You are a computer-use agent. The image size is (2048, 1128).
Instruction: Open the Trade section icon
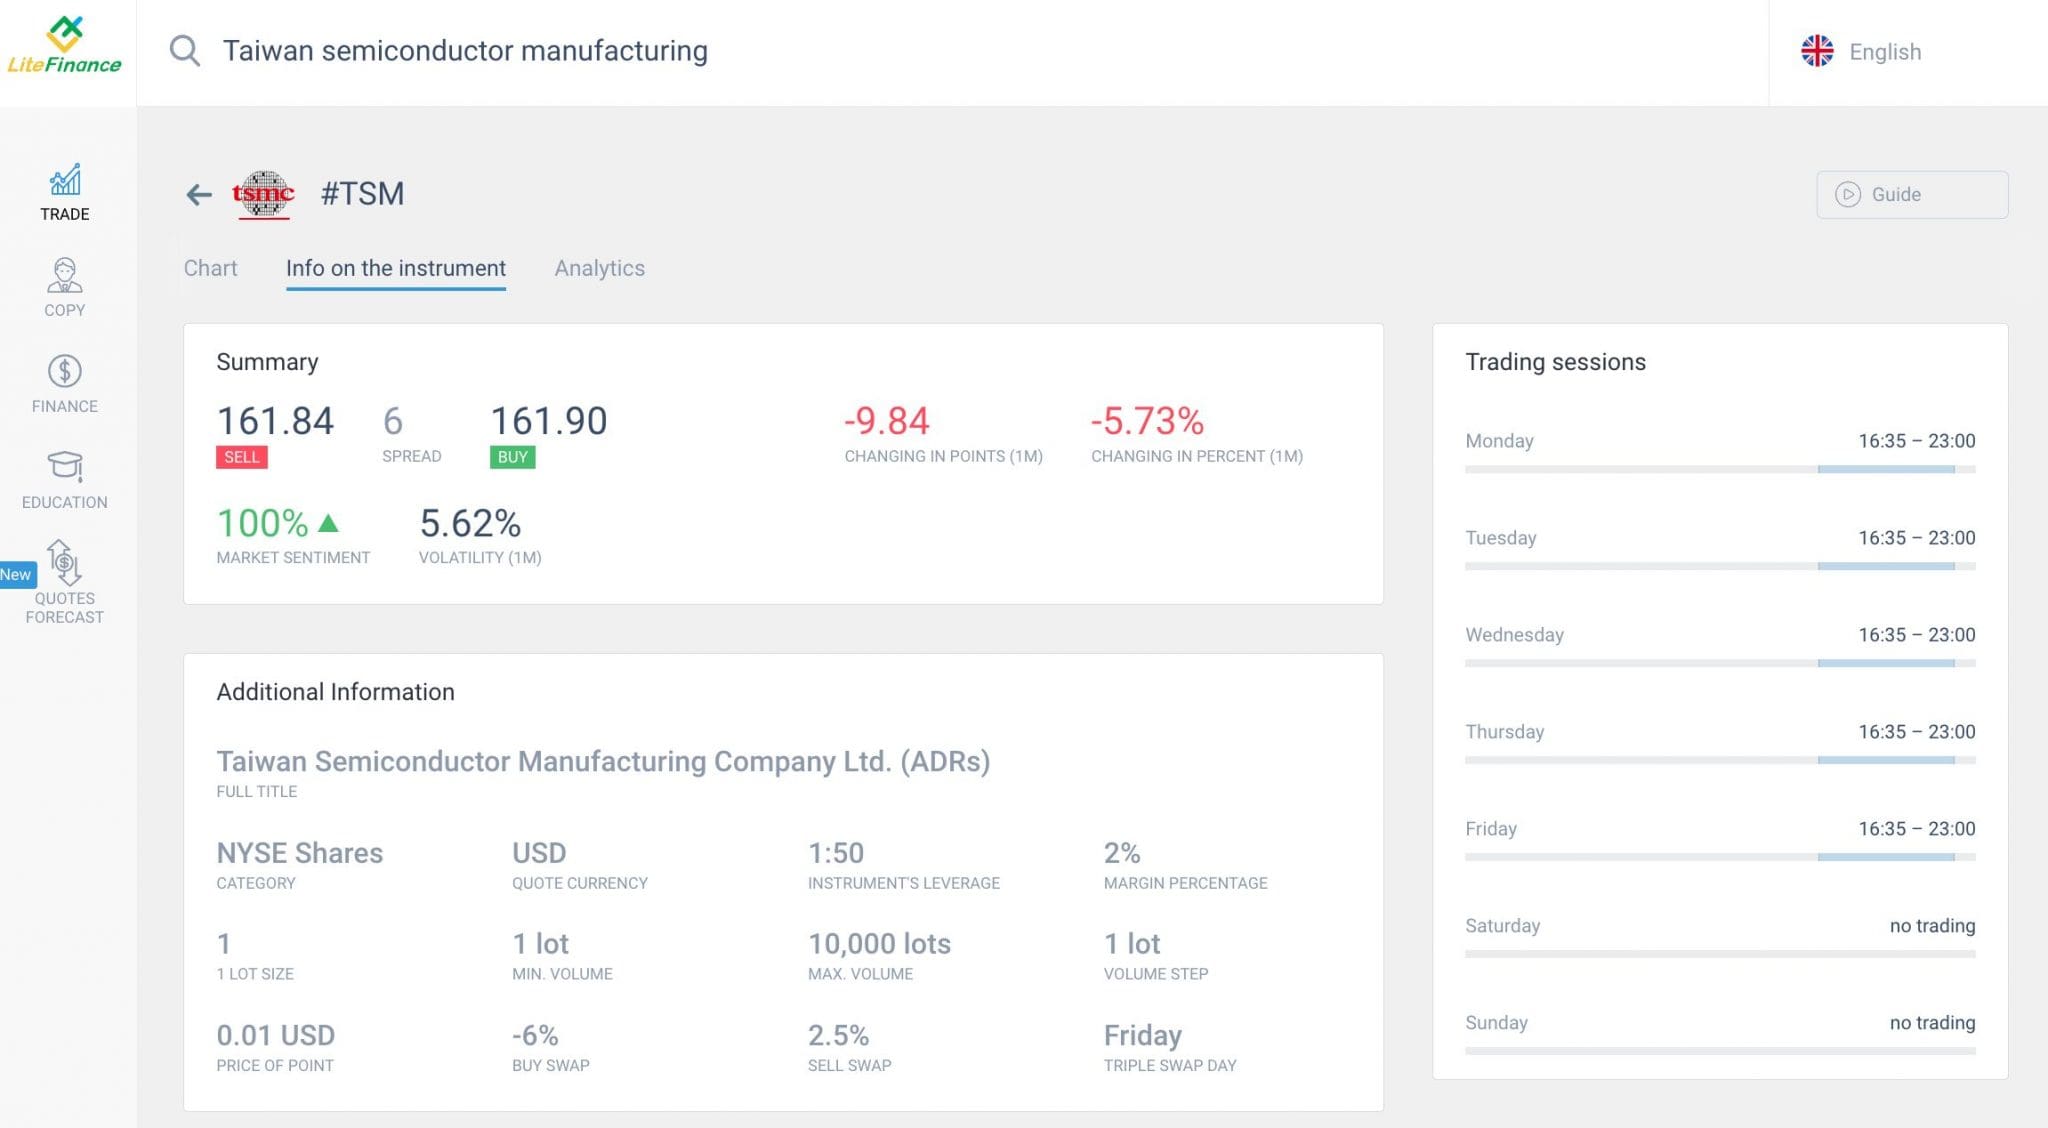(65, 181)
